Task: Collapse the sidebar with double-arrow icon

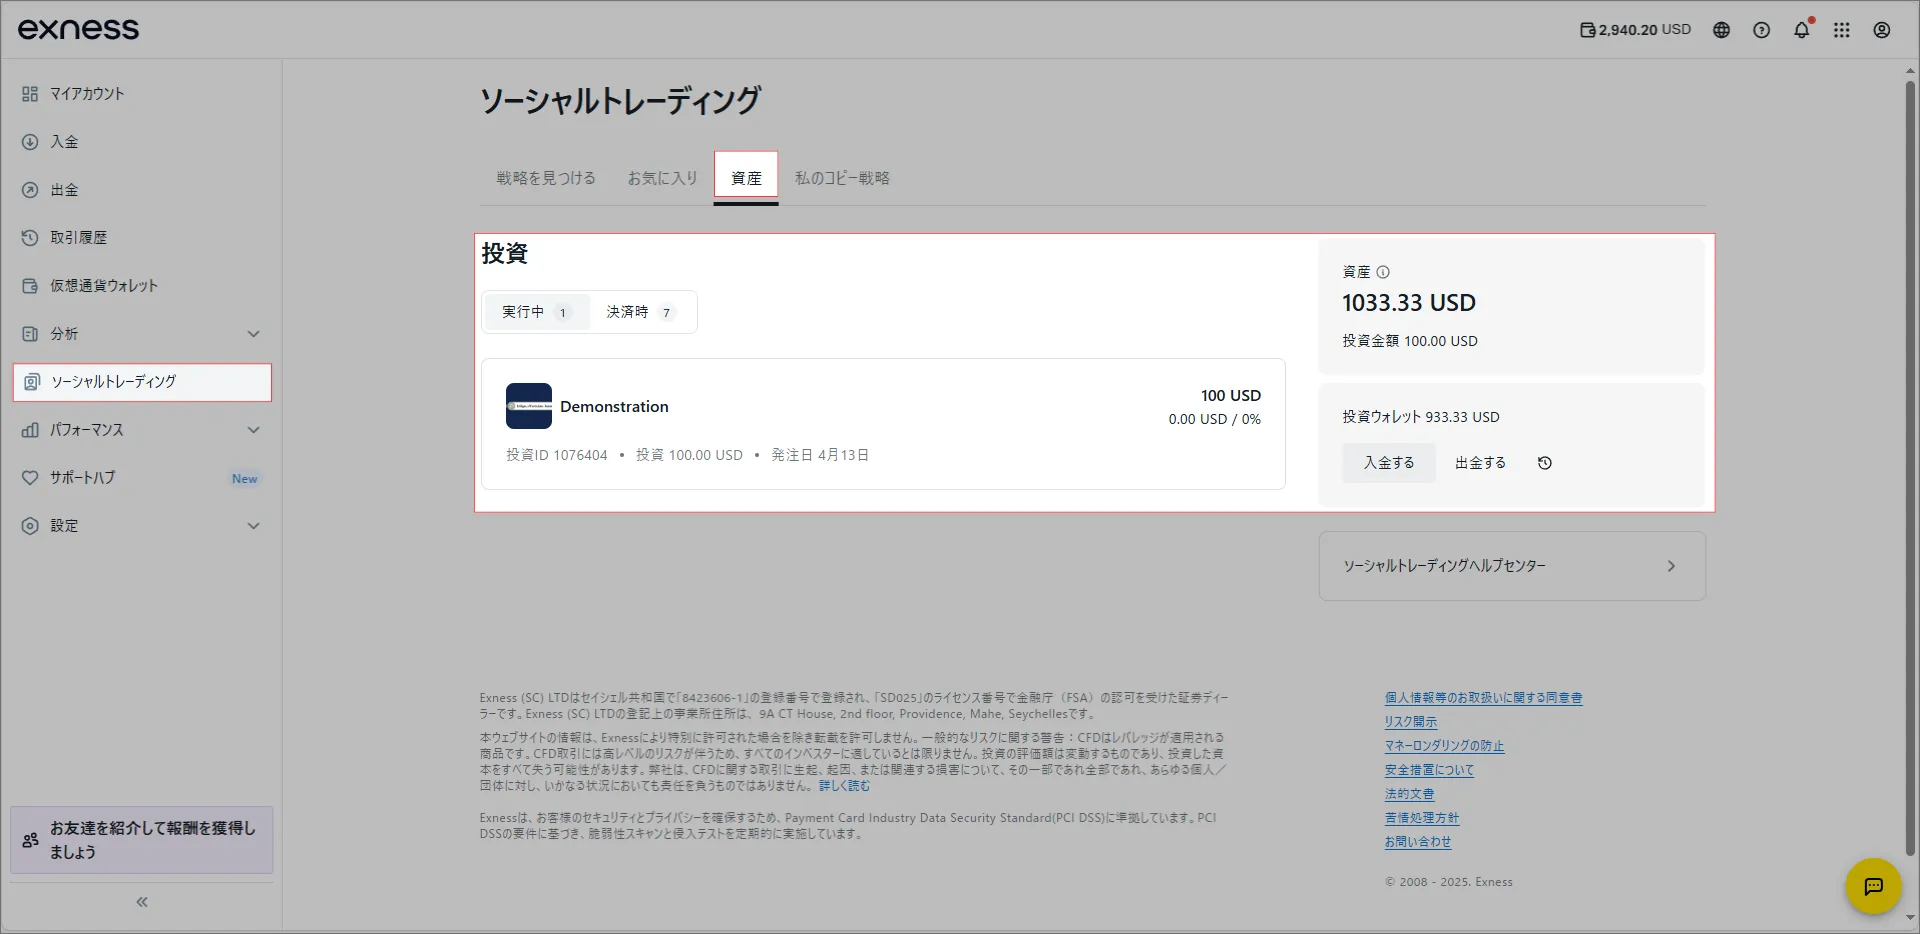Action: (x=142, y=902)
